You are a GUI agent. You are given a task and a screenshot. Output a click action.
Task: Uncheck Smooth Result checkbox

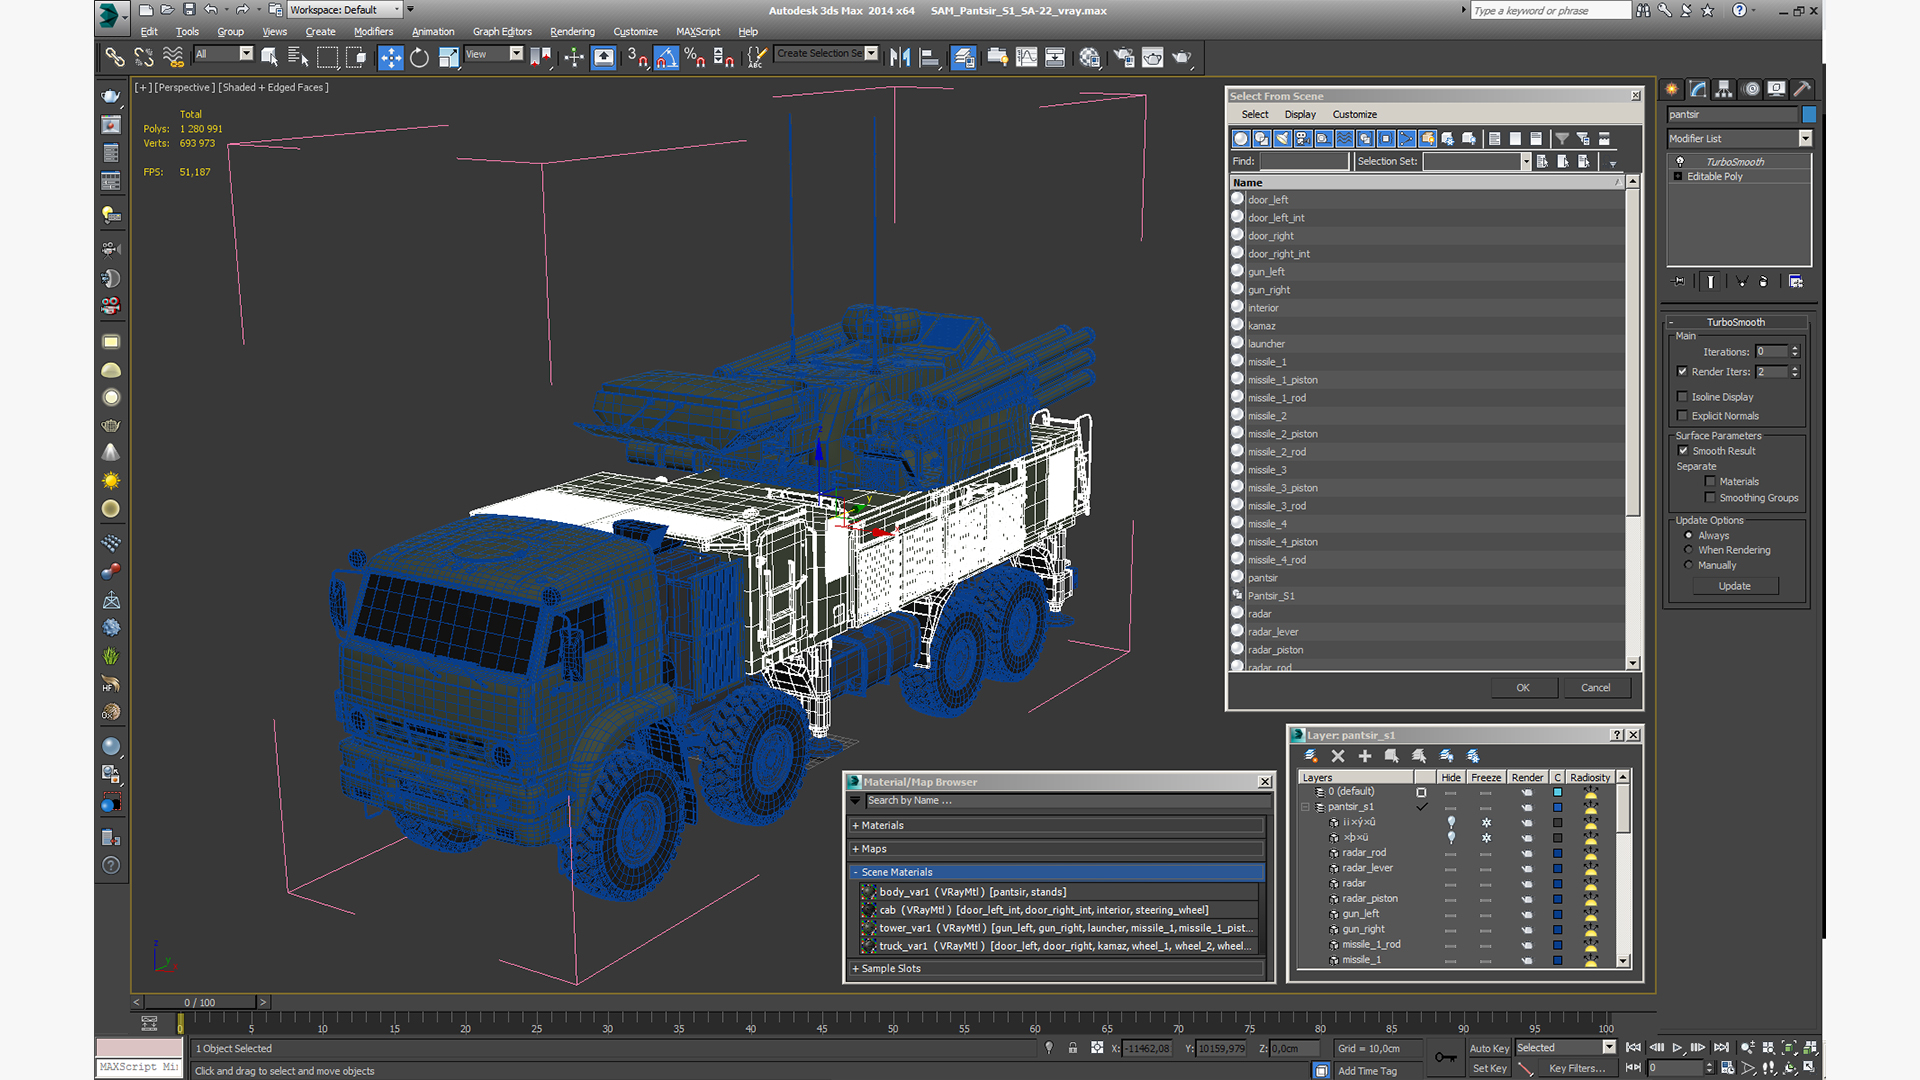pyautogui.click(x=1683, y=451)
